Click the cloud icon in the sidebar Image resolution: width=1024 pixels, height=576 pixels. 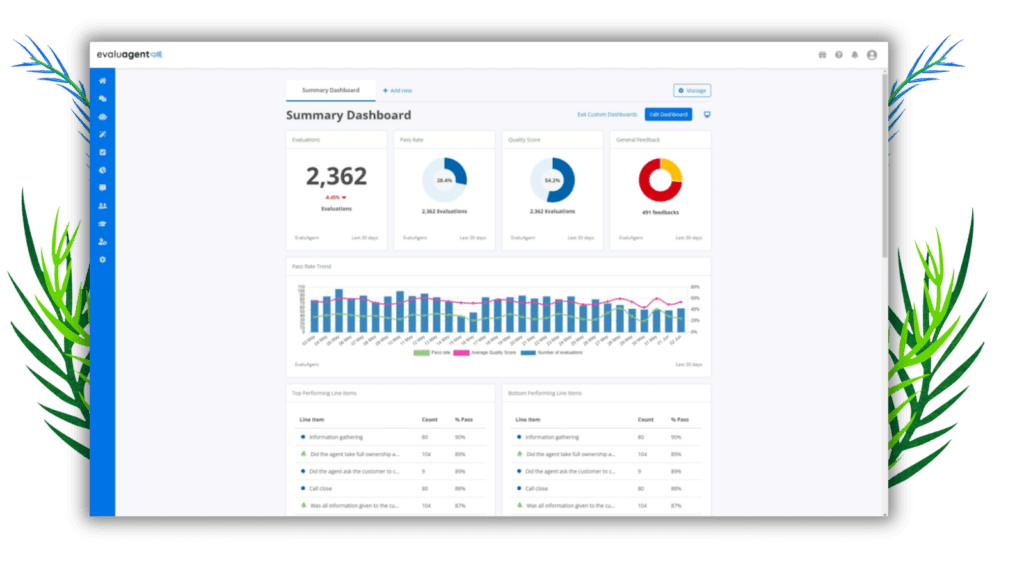[x=103, y=117]
